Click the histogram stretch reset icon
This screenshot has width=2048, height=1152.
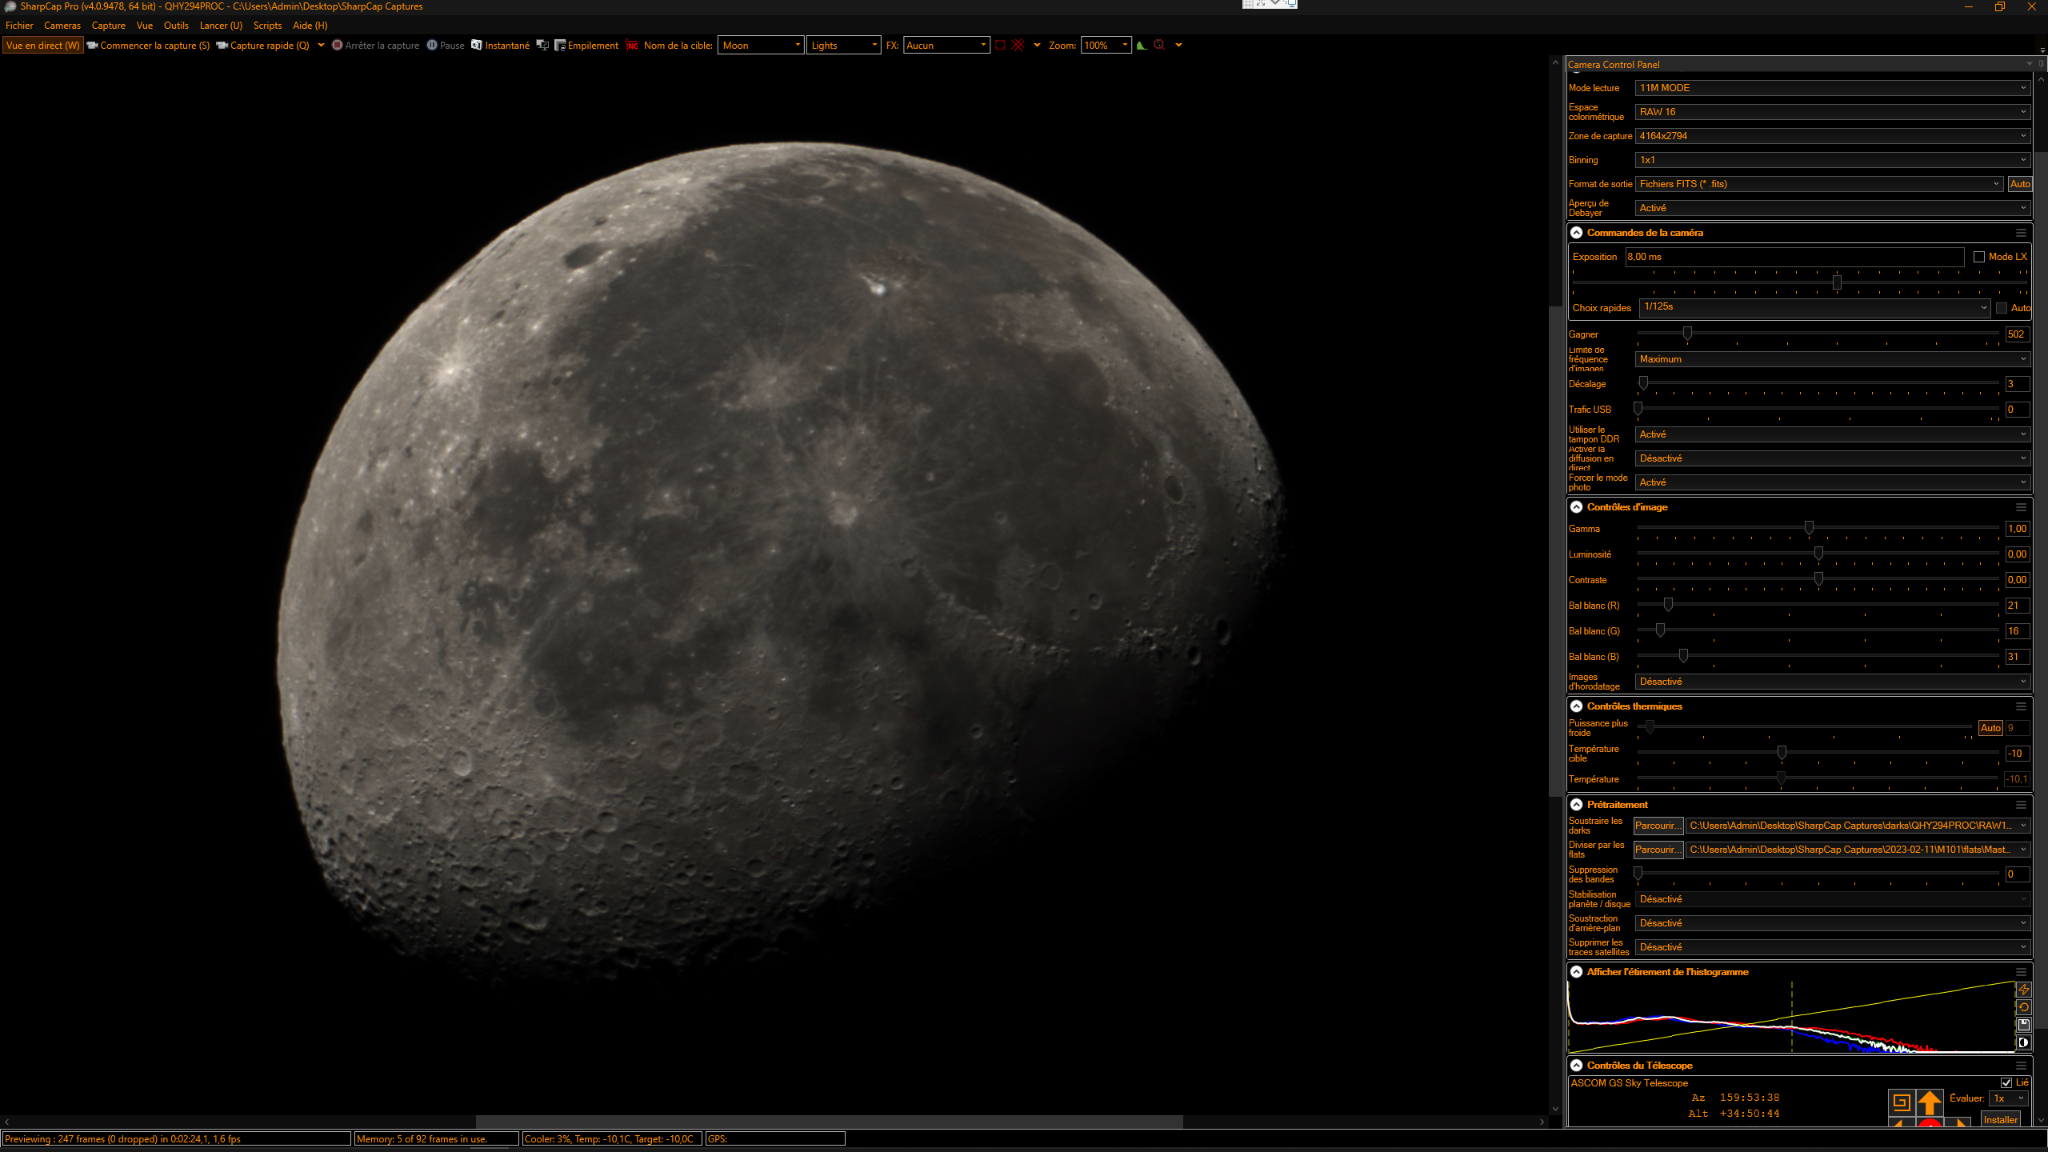point(2023,1007)
